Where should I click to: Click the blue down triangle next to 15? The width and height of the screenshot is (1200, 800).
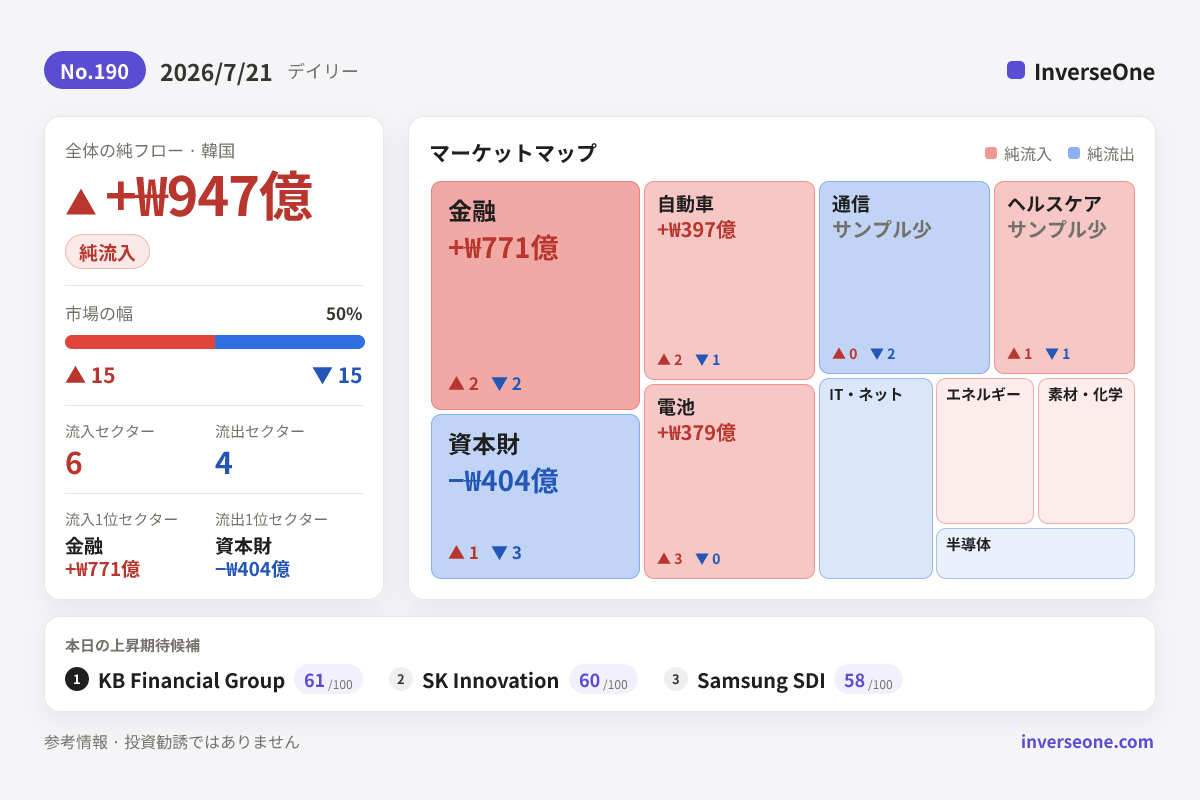(x=322, y=375)
